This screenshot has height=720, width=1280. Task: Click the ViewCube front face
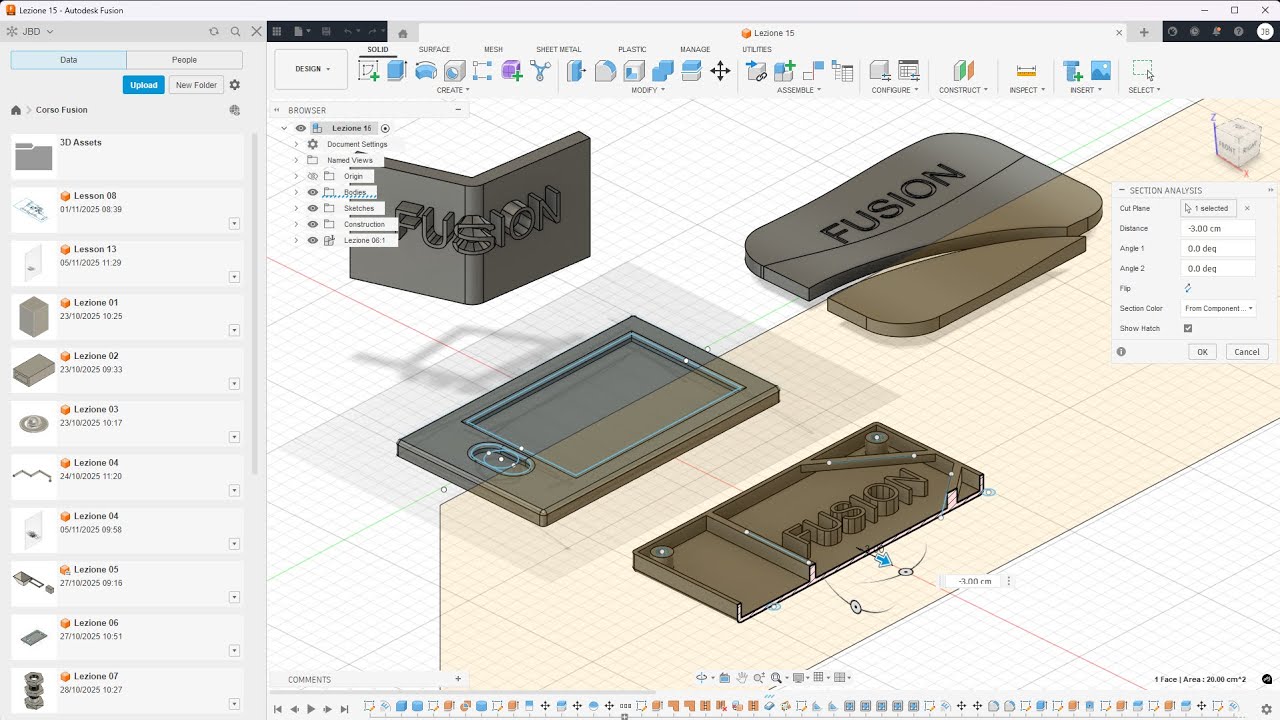pyautogui.click(x=1227, y=147)
